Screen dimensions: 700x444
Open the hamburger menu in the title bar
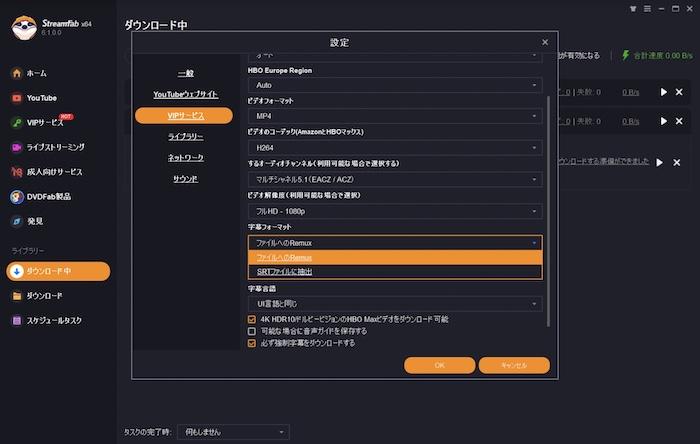(x=647, y=9)
